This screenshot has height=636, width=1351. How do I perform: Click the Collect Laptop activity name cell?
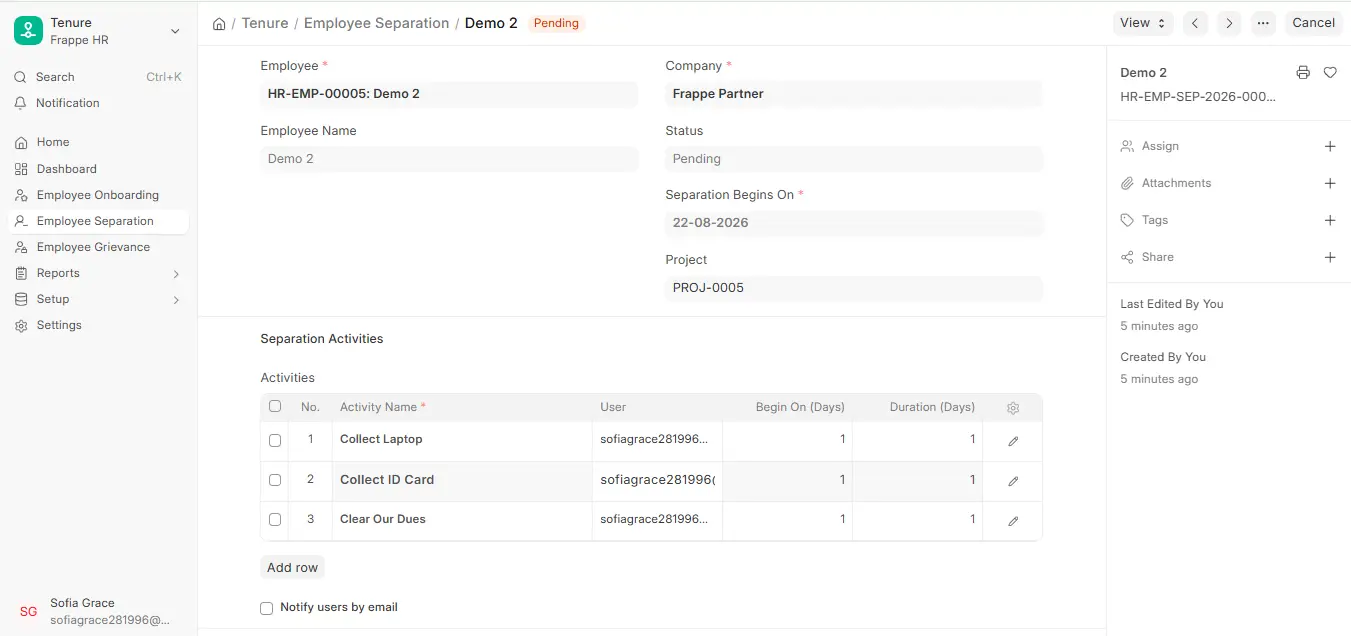tap(462, 440)
